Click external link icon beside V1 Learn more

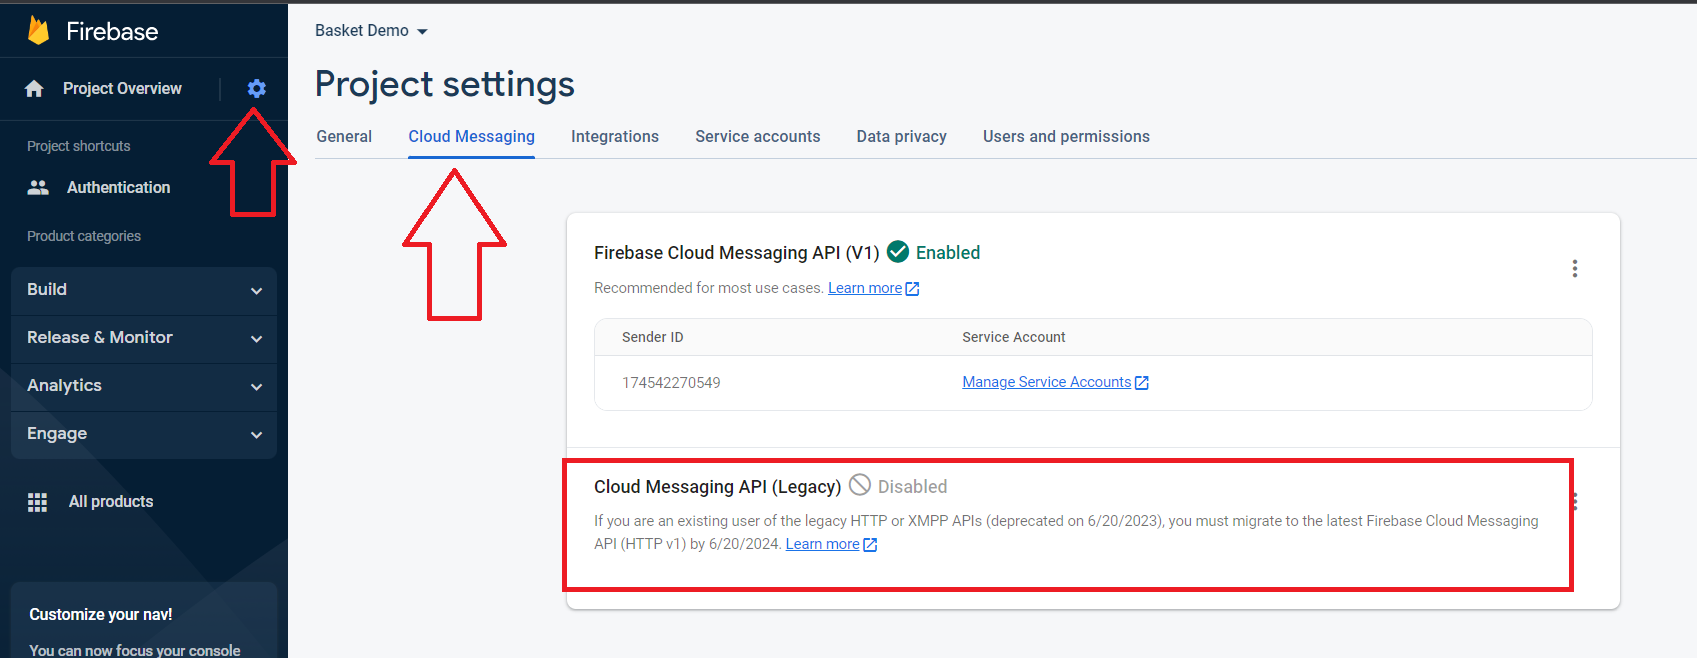tap(912, 289)
